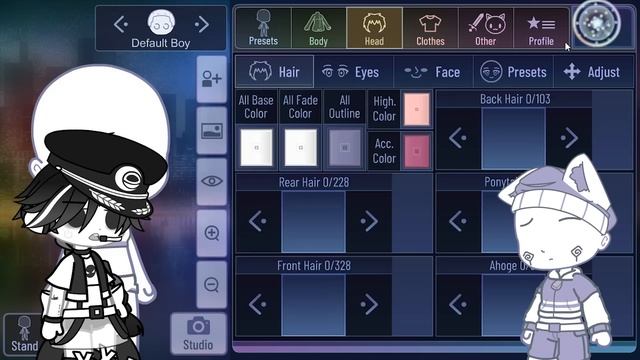The image size is (640, 360).
Task: Open the Body category tab
Action: [318, 28]
